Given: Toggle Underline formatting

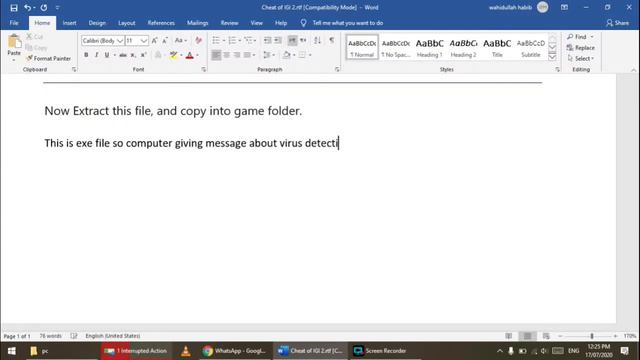Looking at the screenshot, I should coord(107,55).
